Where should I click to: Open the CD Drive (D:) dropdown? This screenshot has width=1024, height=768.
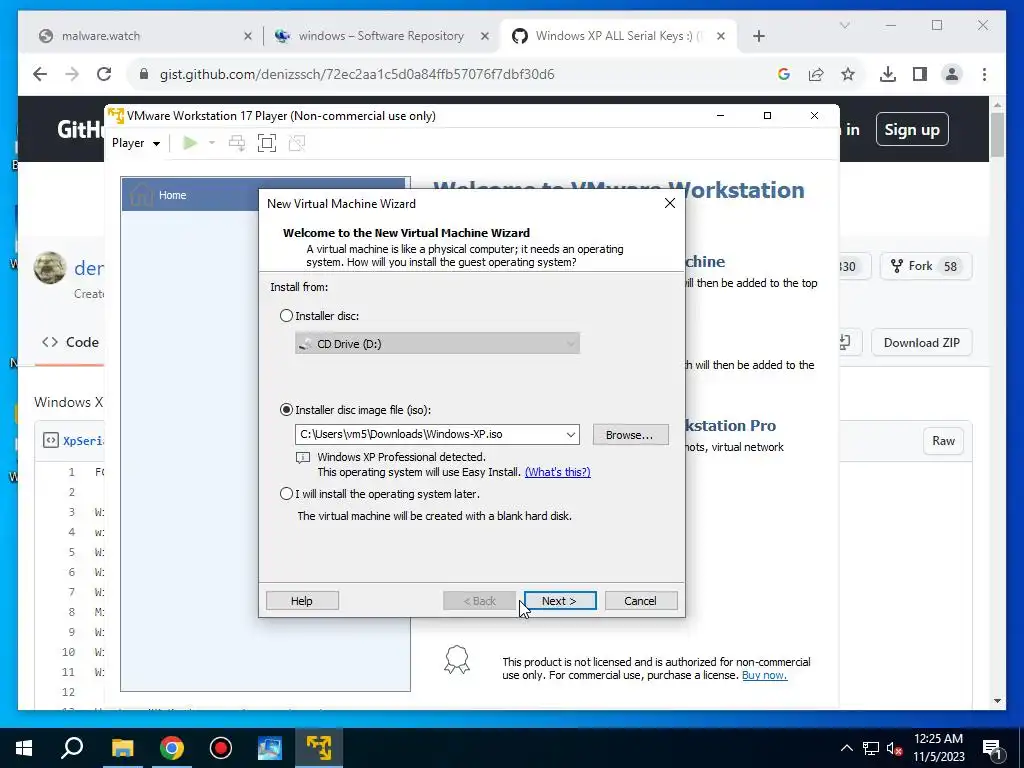point(437,344)
